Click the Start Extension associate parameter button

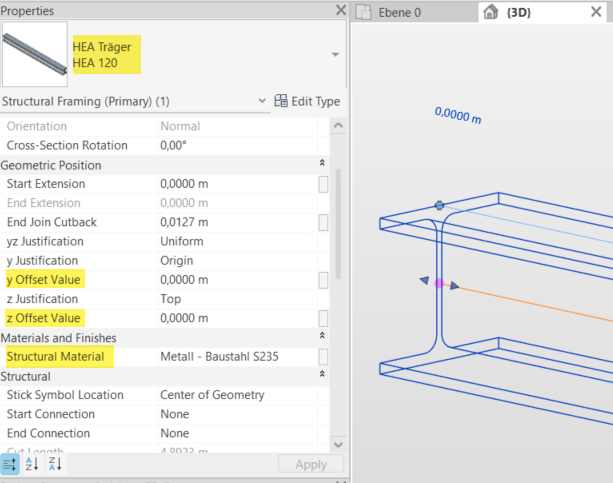point(323,184)
